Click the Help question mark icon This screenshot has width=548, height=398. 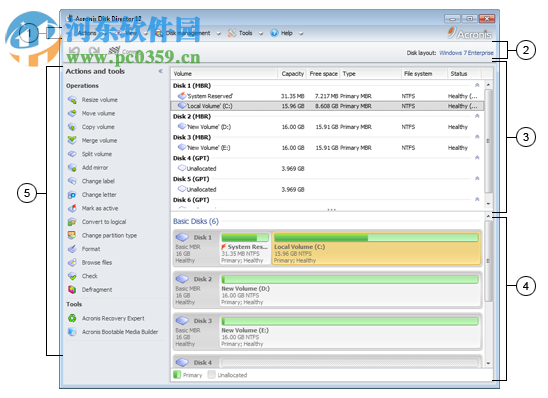[x=274, y=33]
